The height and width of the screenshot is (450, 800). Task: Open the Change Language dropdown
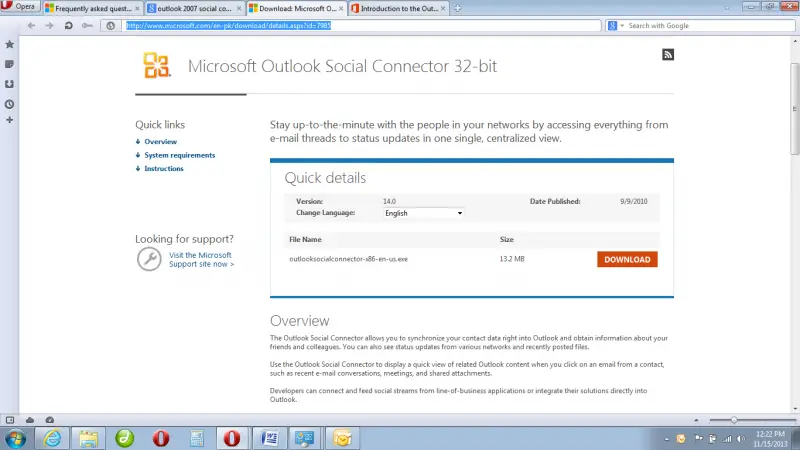click(423, 213)
